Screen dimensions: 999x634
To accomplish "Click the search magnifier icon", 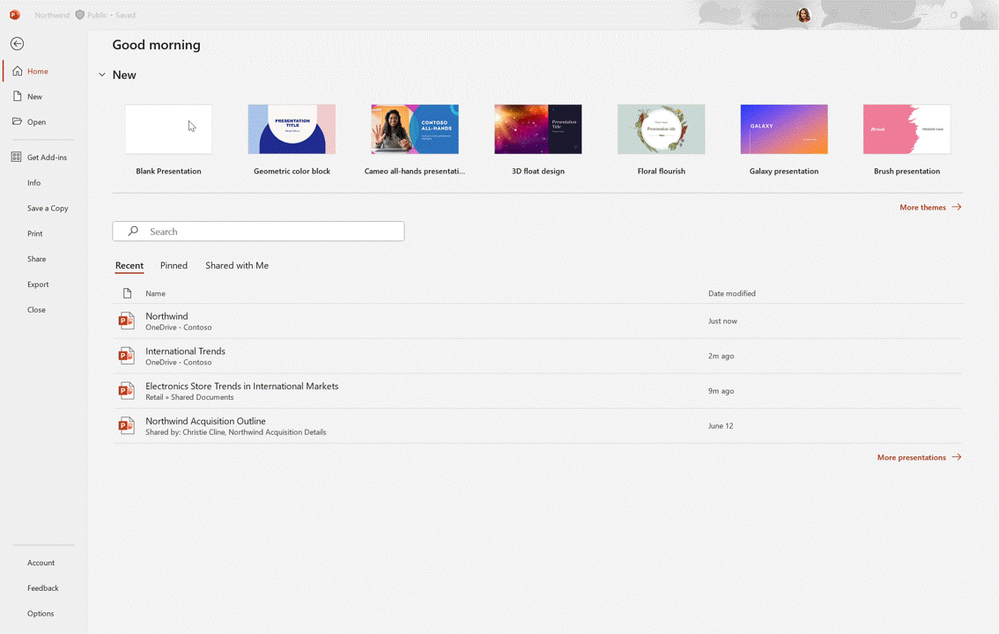I will (x=133, y=231).
